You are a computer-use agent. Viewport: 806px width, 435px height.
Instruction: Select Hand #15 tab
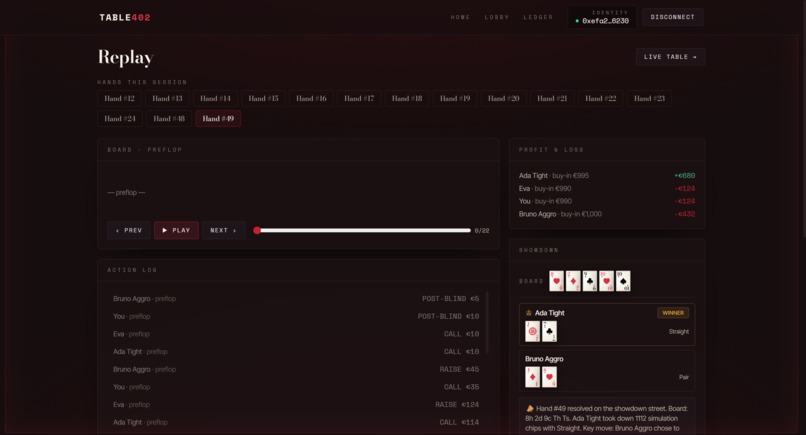click(263, 98)
